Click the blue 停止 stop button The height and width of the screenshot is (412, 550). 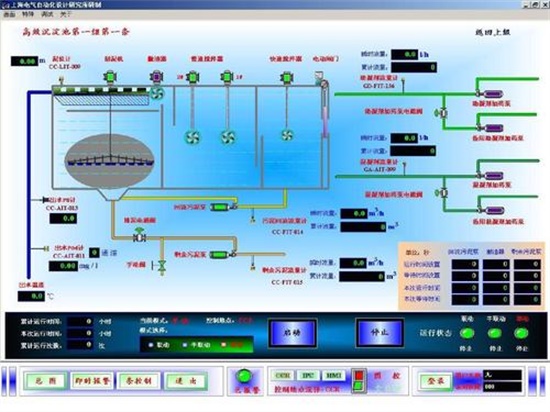click(380, 332)
